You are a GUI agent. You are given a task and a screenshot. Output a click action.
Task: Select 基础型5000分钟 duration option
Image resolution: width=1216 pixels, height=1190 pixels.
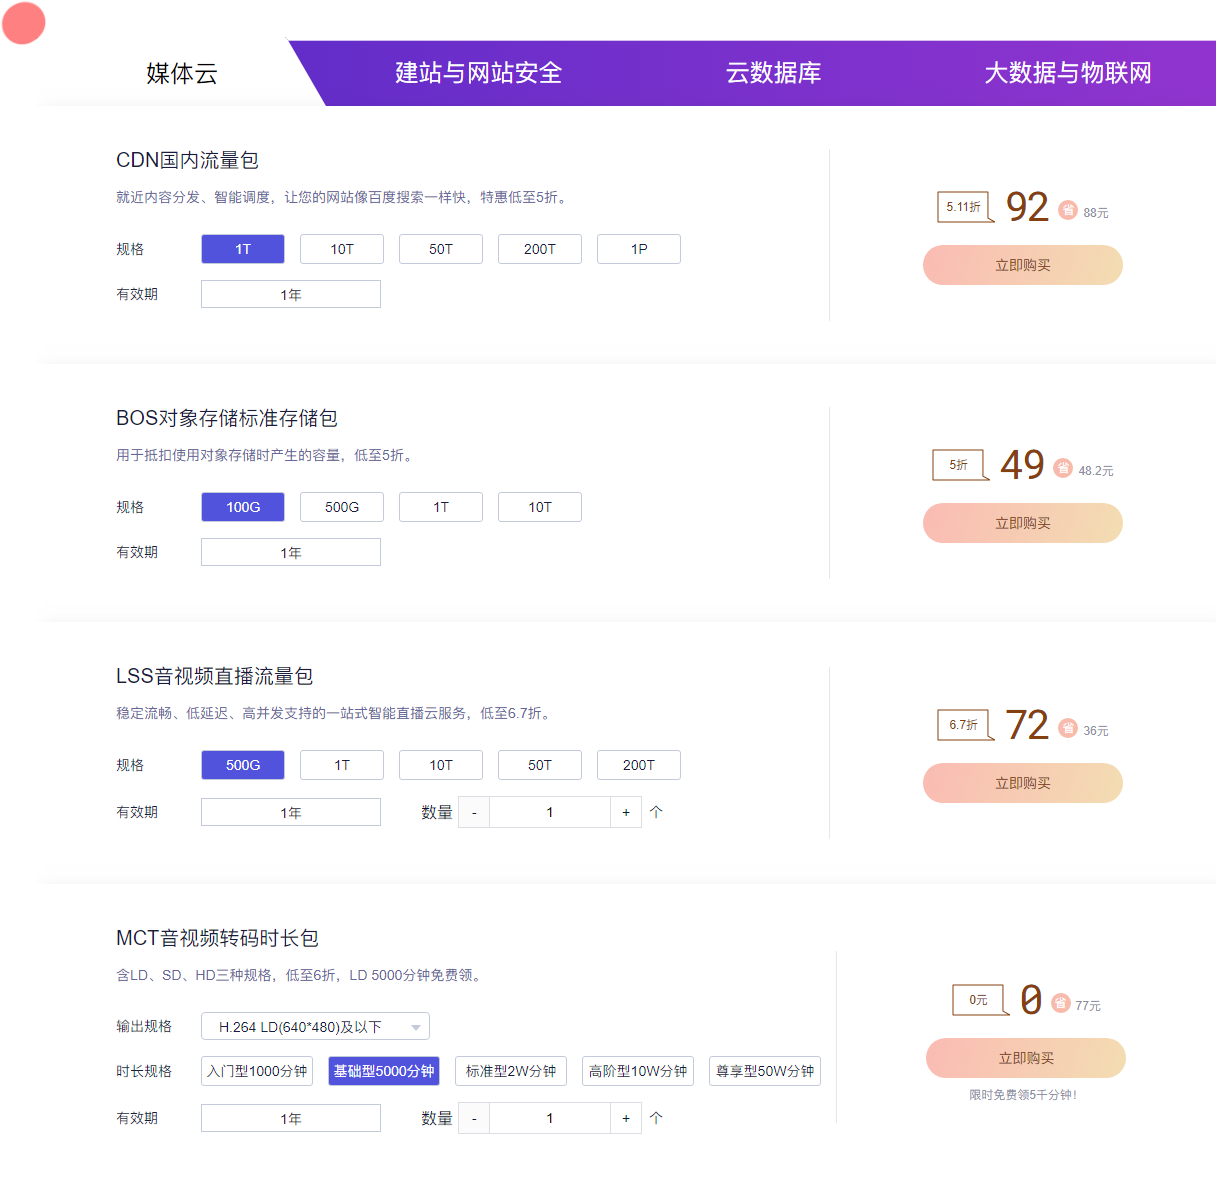[x=384, y=1071]
